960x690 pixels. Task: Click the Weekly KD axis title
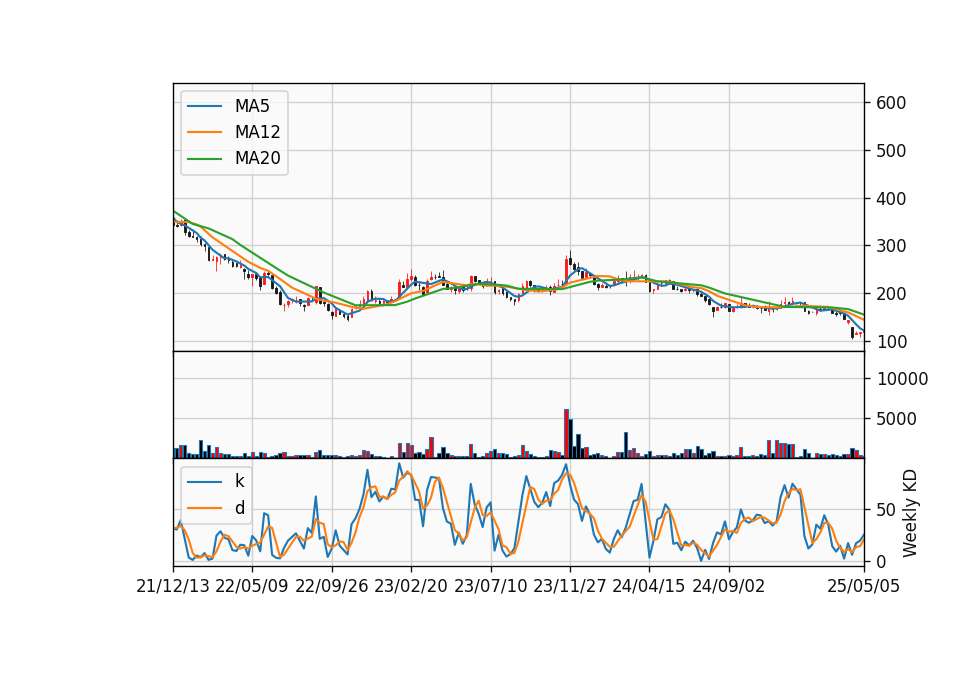coord(910,513)
